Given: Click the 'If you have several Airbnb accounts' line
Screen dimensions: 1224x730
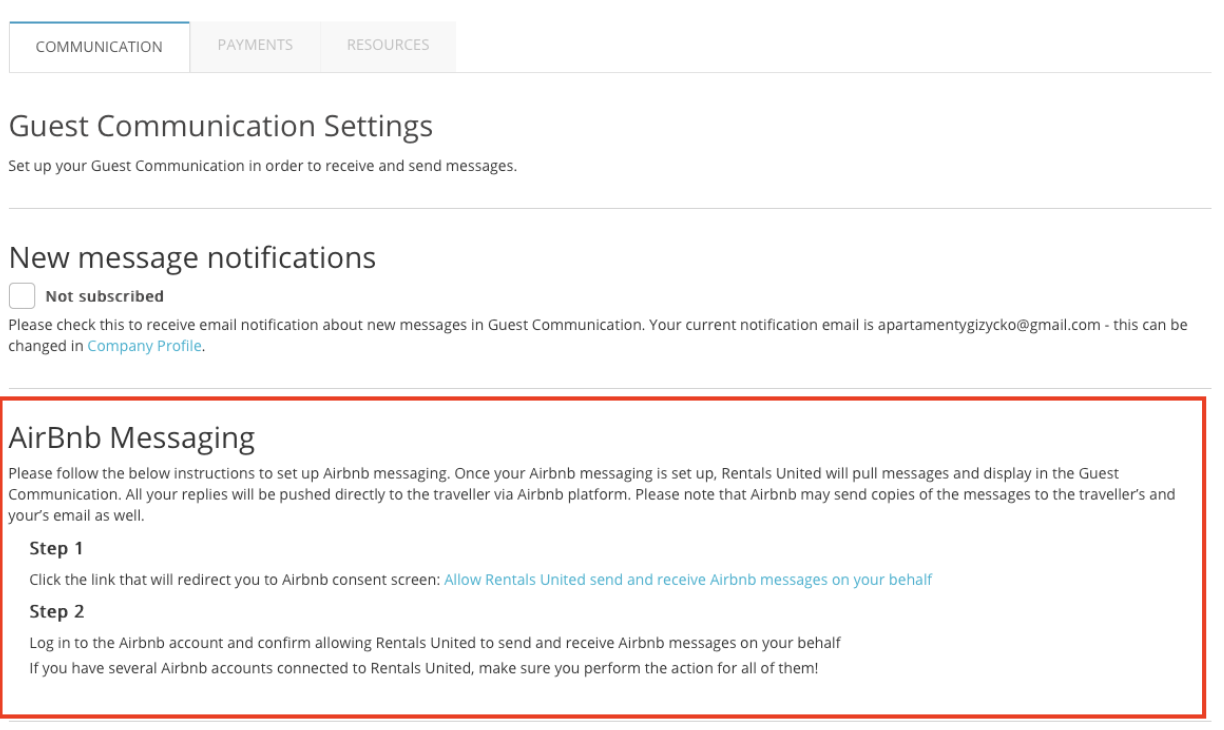Looking at the screenshot, I should point(424,666).
